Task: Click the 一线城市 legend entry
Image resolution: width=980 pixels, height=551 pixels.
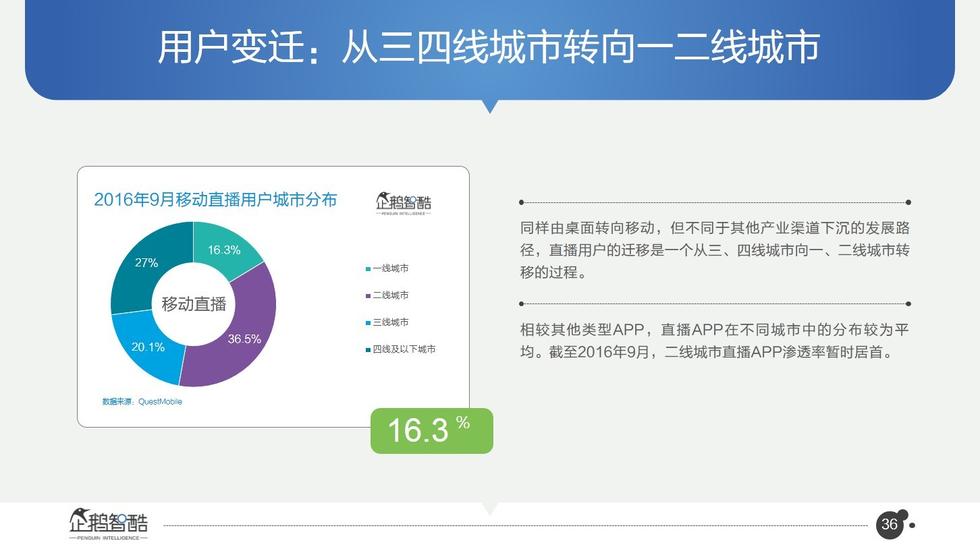Action: pos(387,268)
